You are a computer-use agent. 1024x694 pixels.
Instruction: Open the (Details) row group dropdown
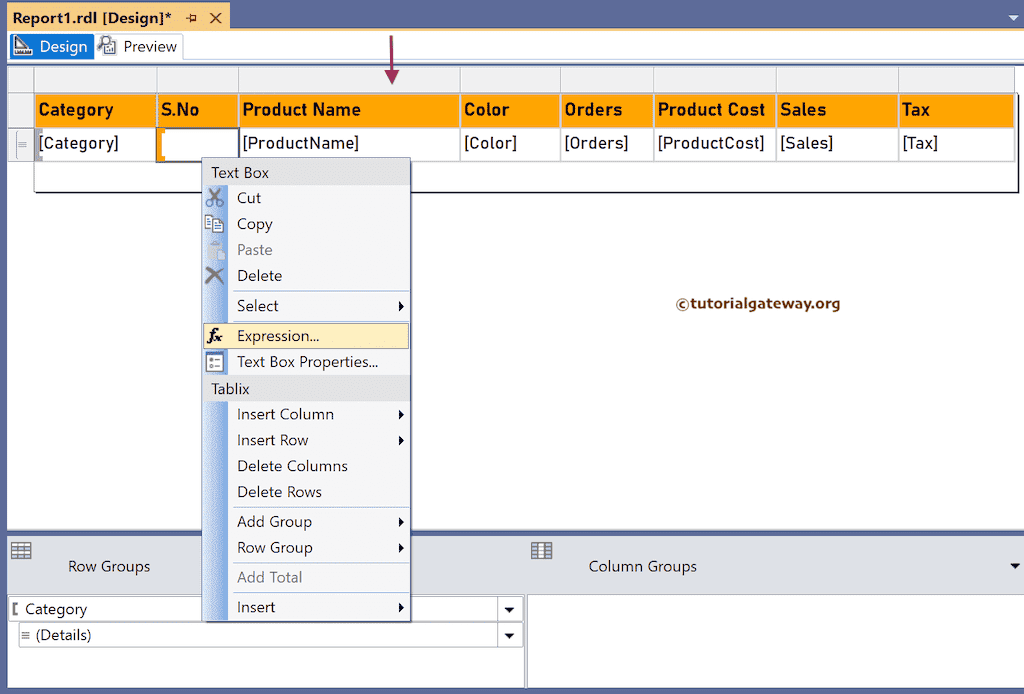pyautogui.click(x=509, y=634)
